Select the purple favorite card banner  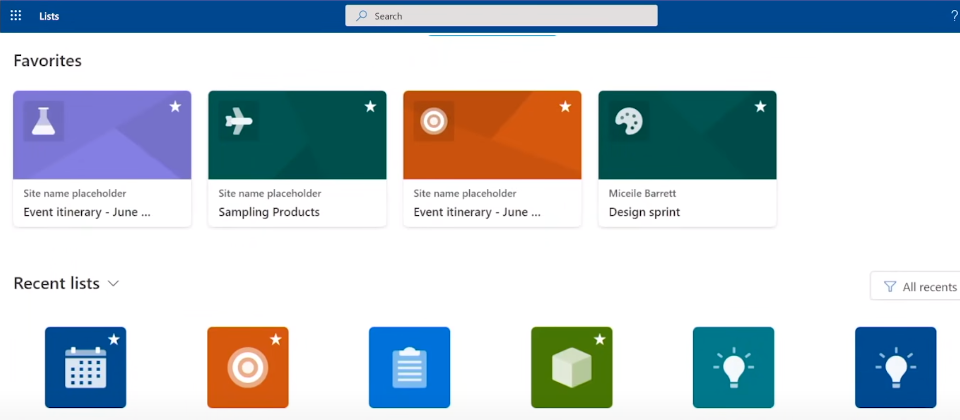click(x=102, y=135)
